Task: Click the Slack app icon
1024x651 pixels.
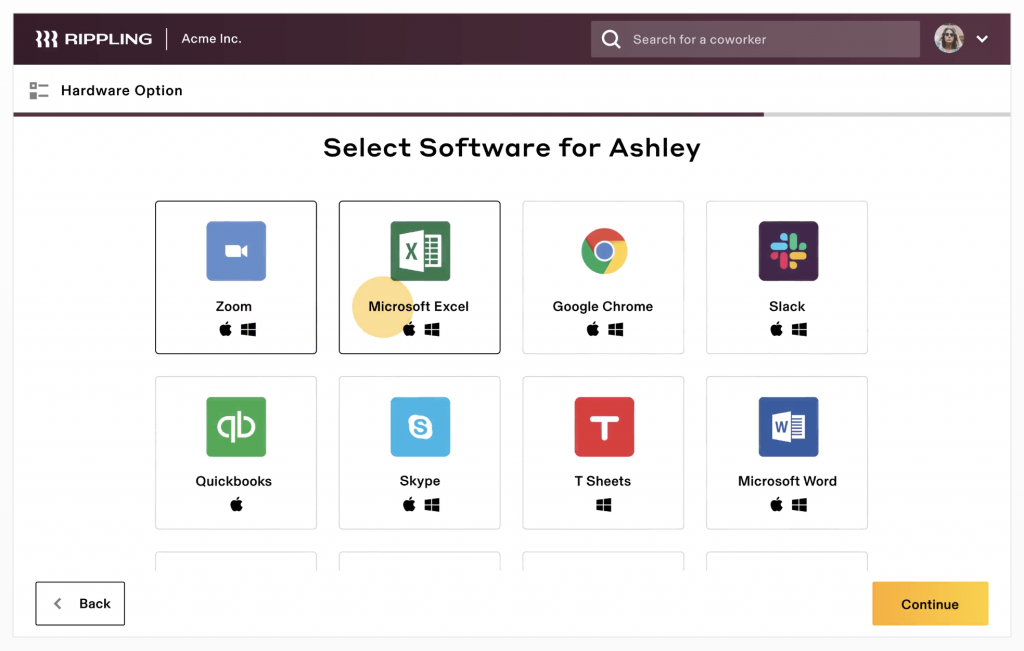Action: (x=788, y=251)
